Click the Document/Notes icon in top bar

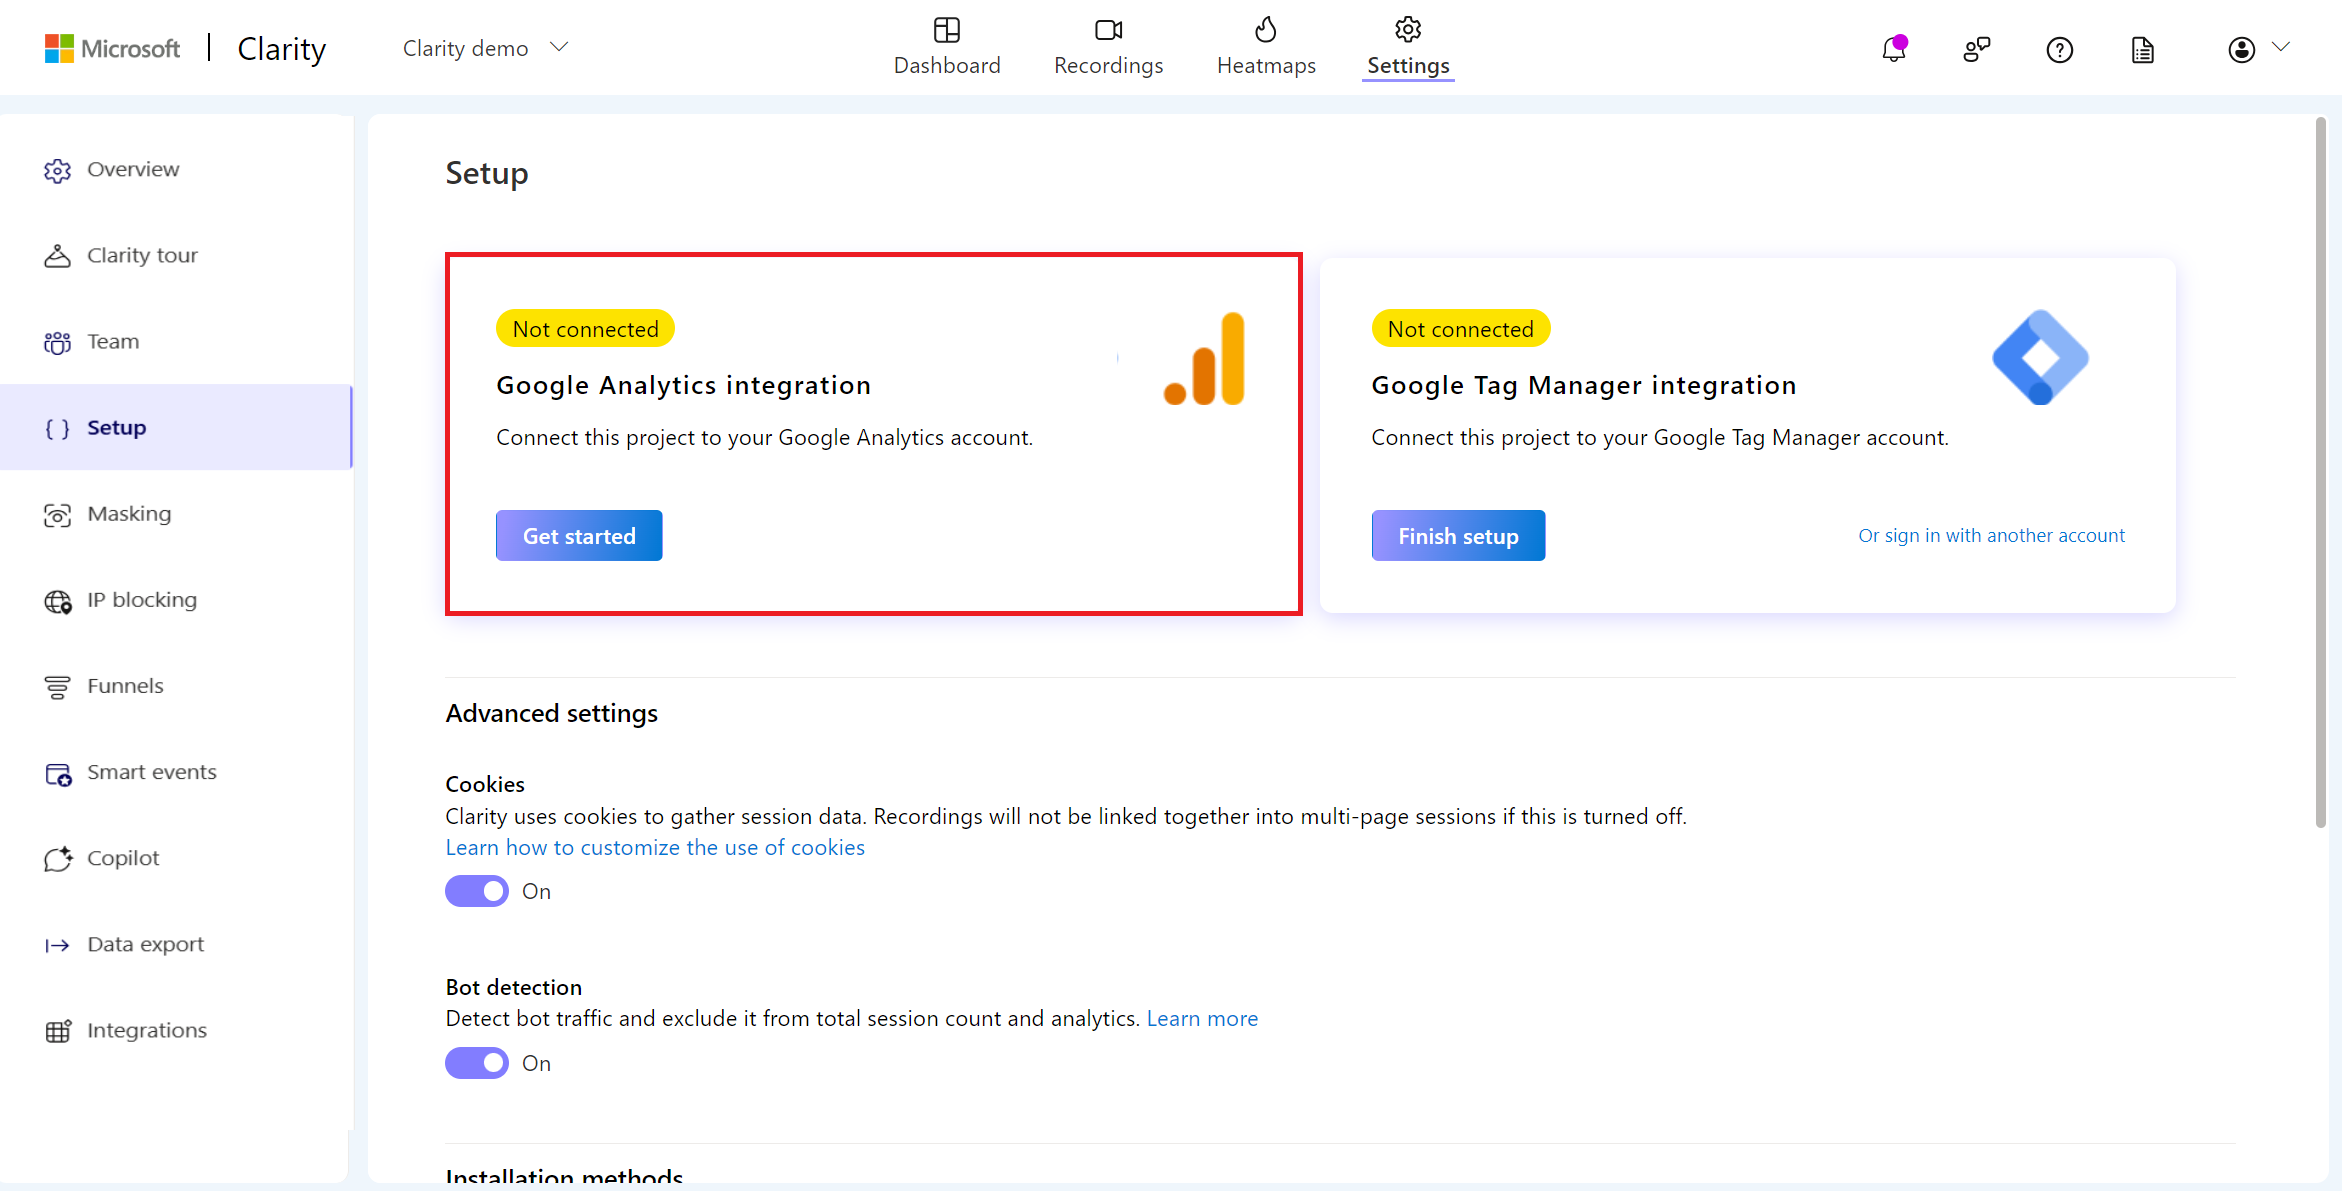(2143, 47)
